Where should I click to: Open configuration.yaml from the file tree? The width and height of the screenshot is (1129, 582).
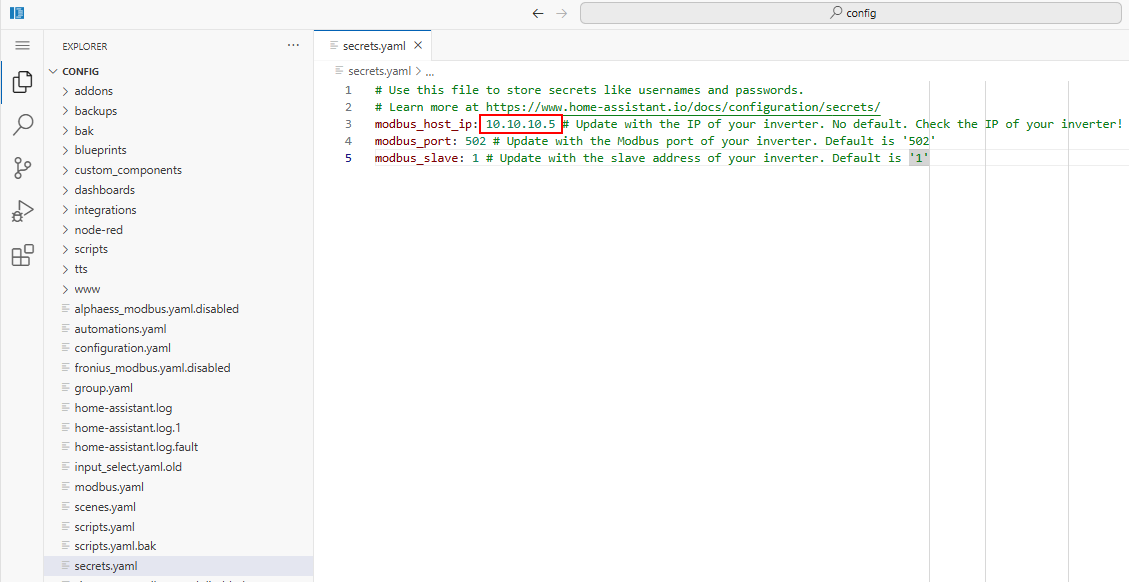pos(122,348)
